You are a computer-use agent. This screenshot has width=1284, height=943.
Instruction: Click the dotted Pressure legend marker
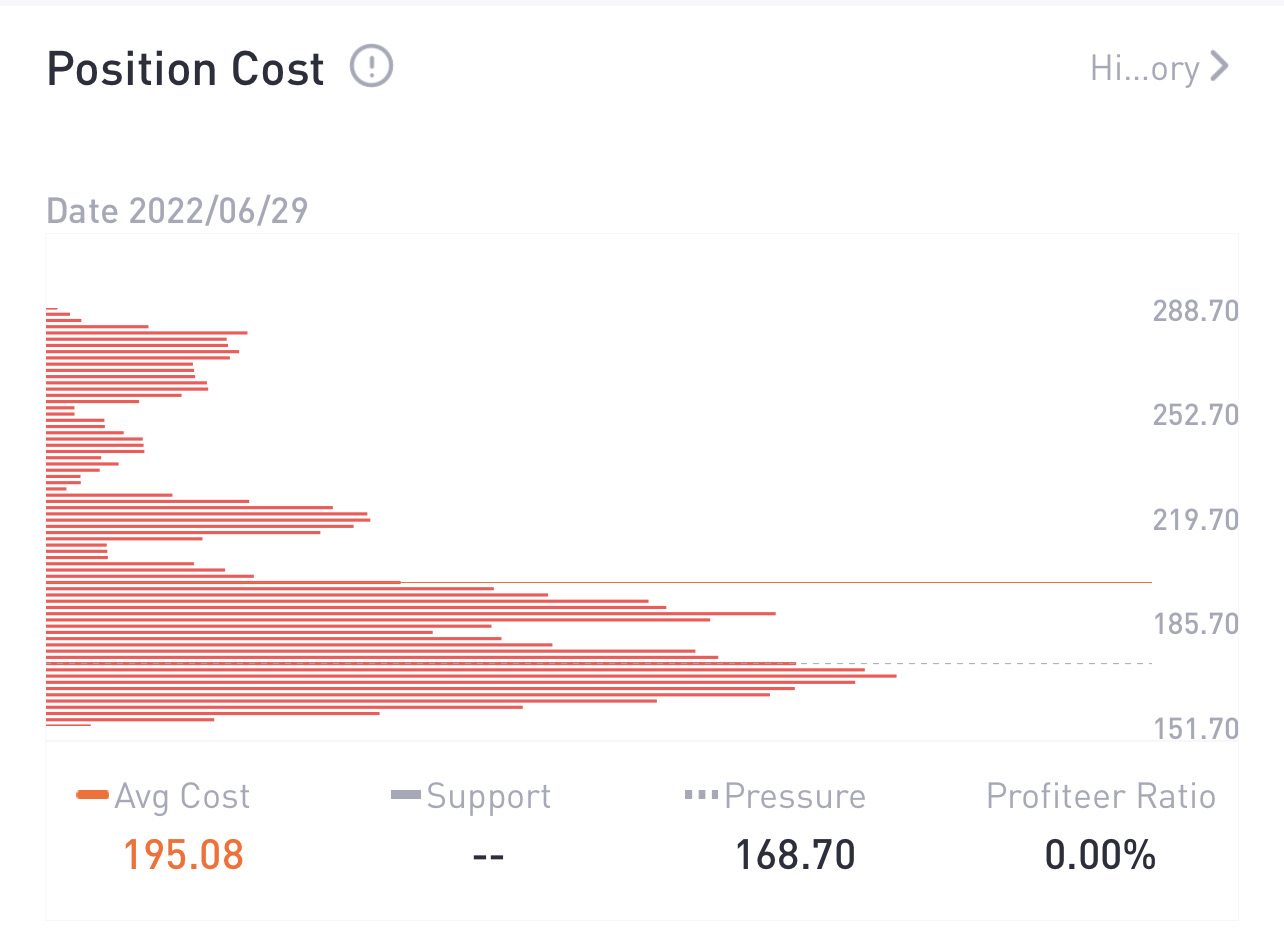coord(701,795)
